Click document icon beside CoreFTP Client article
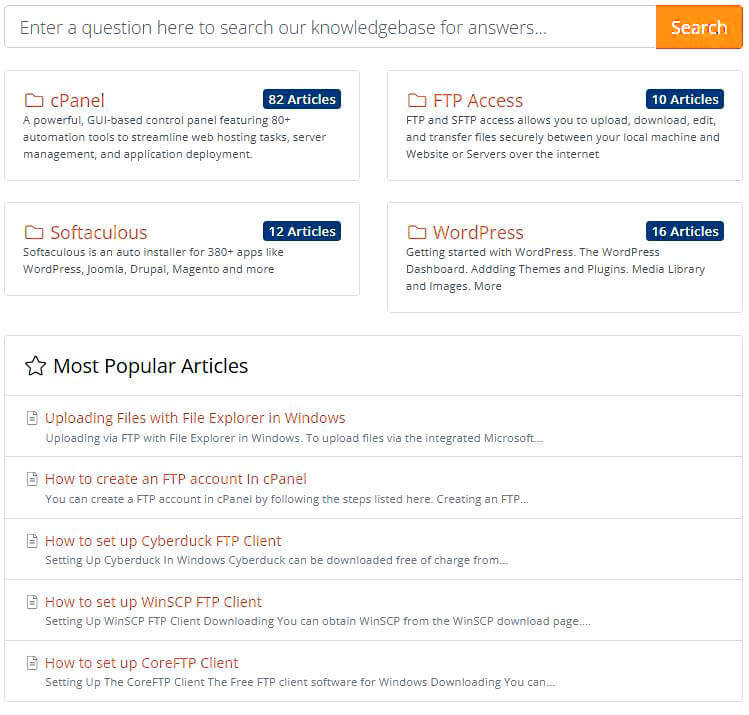 click(x=32, y=663)
